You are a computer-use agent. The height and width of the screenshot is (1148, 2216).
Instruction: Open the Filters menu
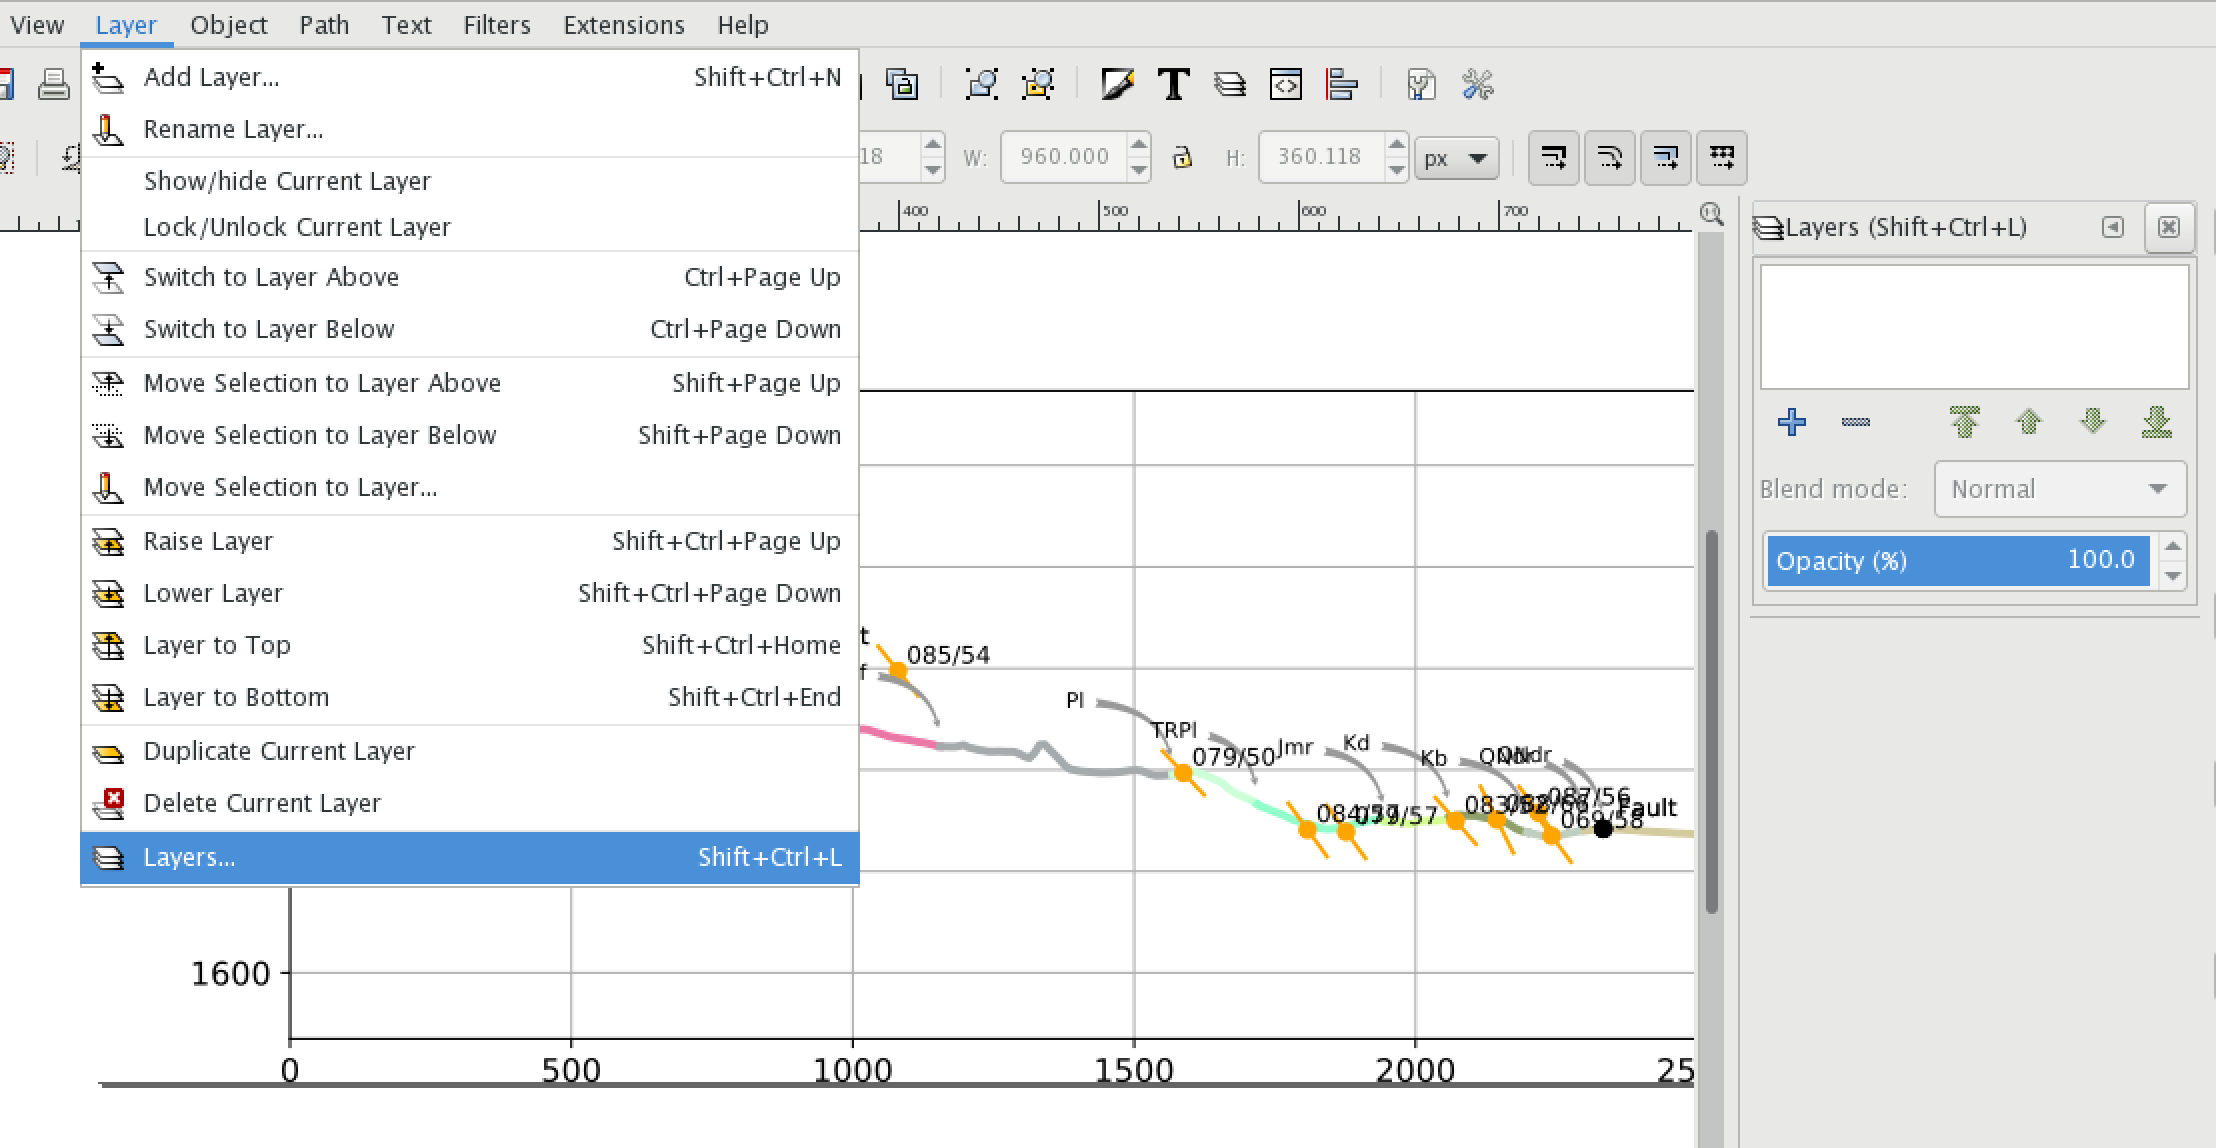[x=496, y=25]
